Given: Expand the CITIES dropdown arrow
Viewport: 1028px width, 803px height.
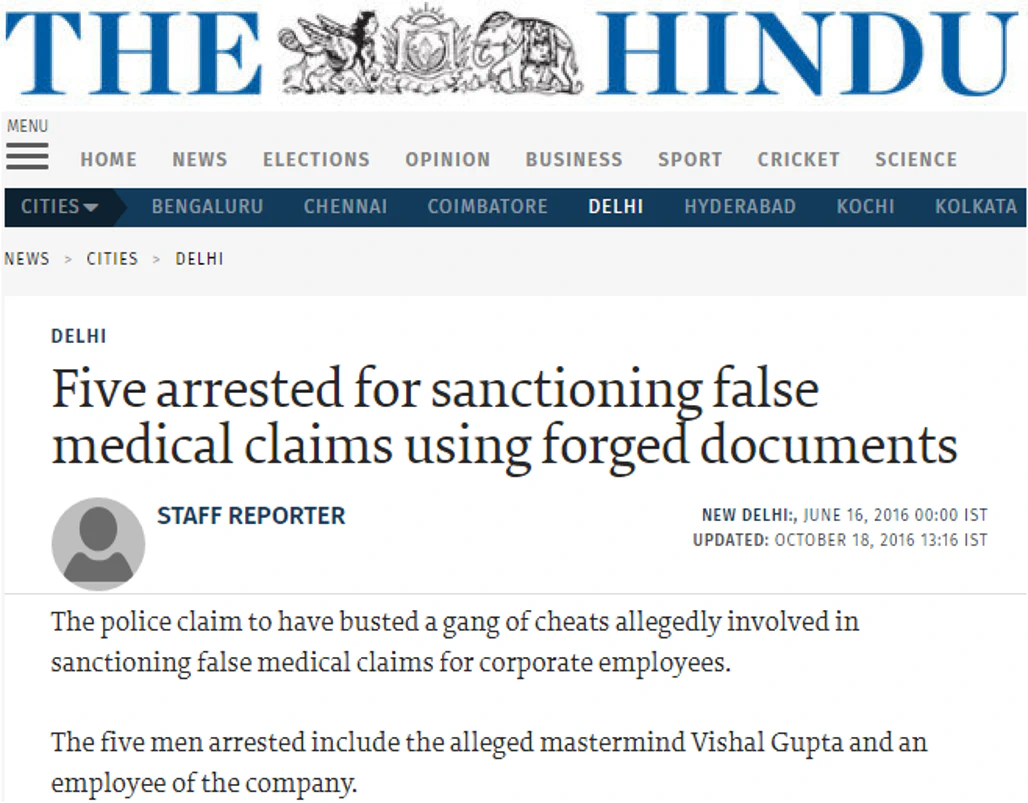Looking at the screenshot, I should pyautogui.click(x=90, y=206).
